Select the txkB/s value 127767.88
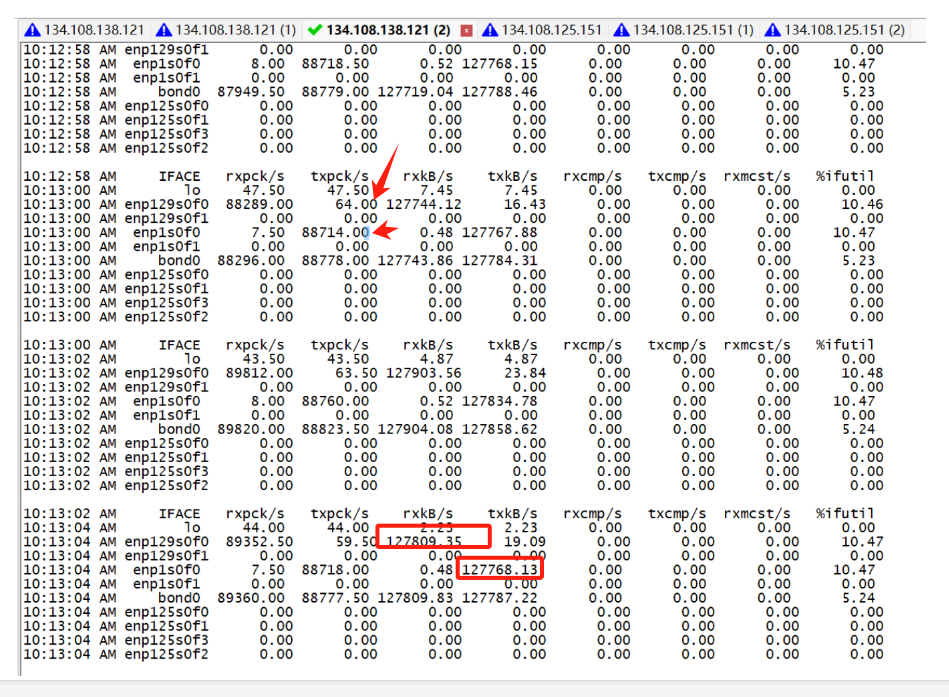This screenshot has height=697, width=949. click(x=499, y=232)
